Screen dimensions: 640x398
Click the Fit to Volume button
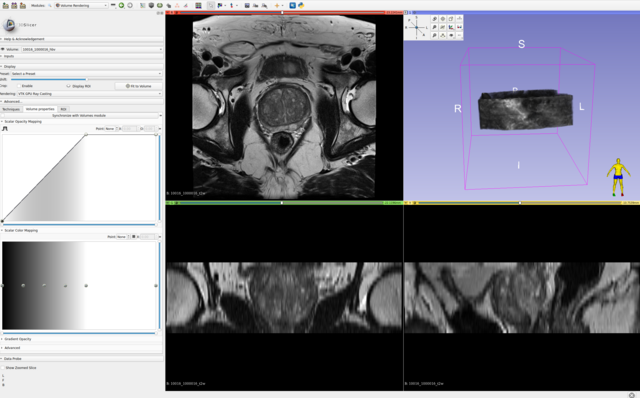click(x=138, y=86)
